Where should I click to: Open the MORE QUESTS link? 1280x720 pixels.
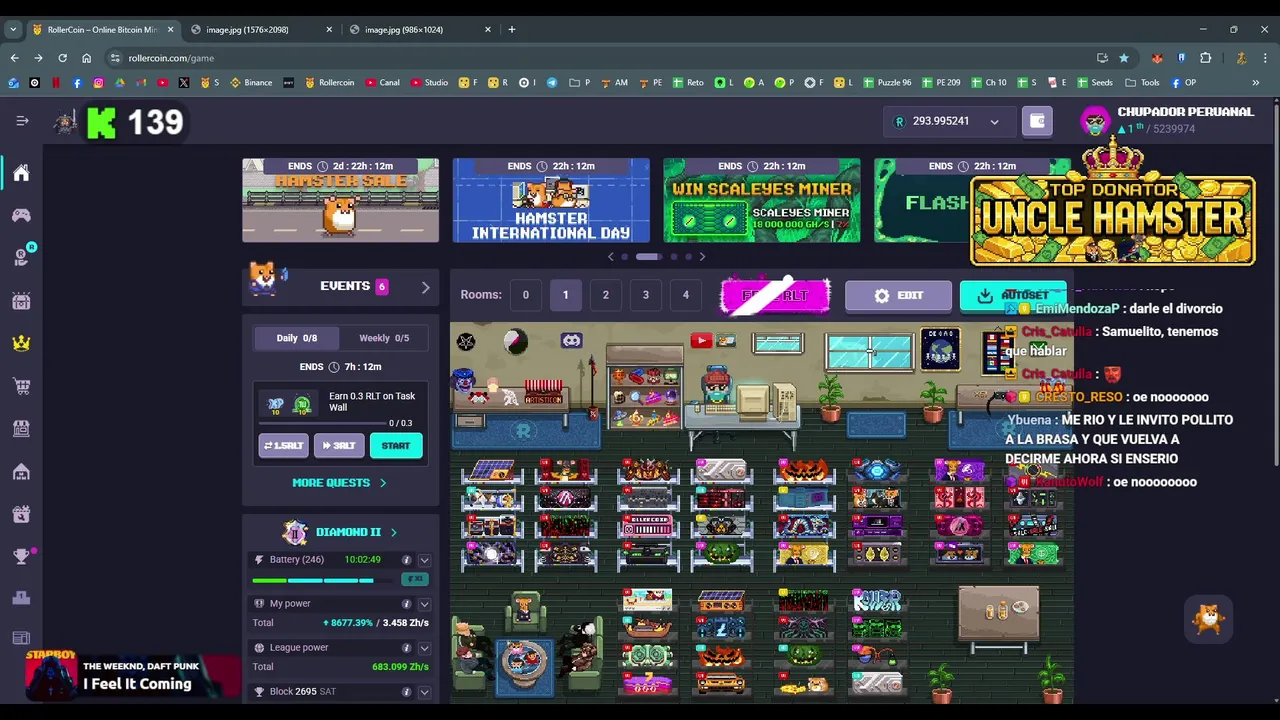point(339,483)
